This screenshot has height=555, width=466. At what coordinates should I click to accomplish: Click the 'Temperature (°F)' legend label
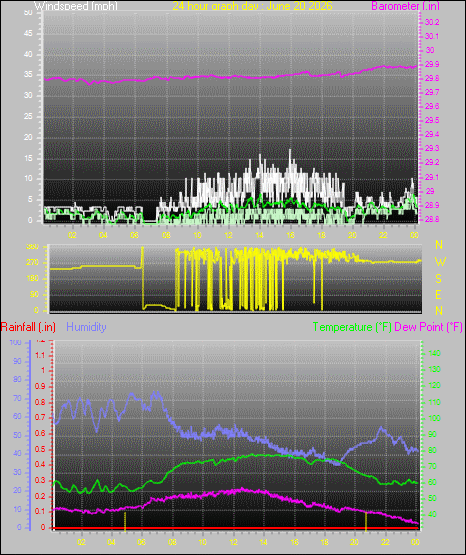(x=352, y=327)
